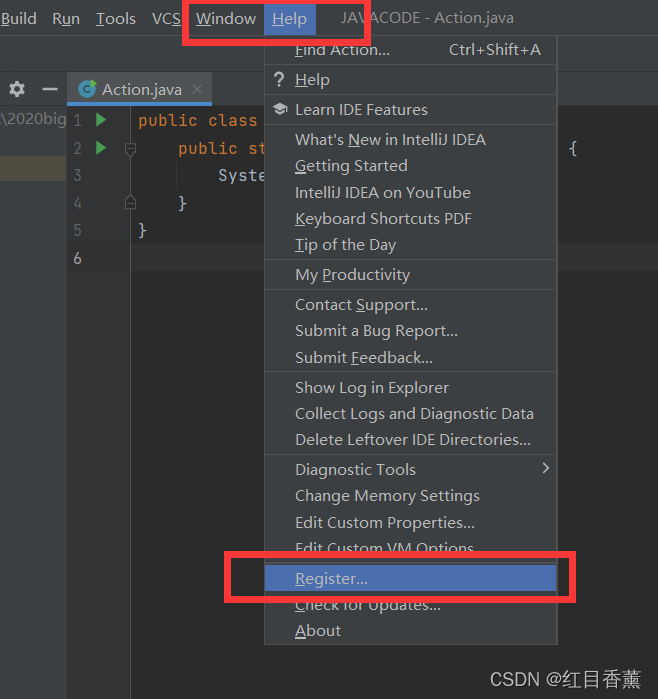Choose Change Memory Settings

411,496
